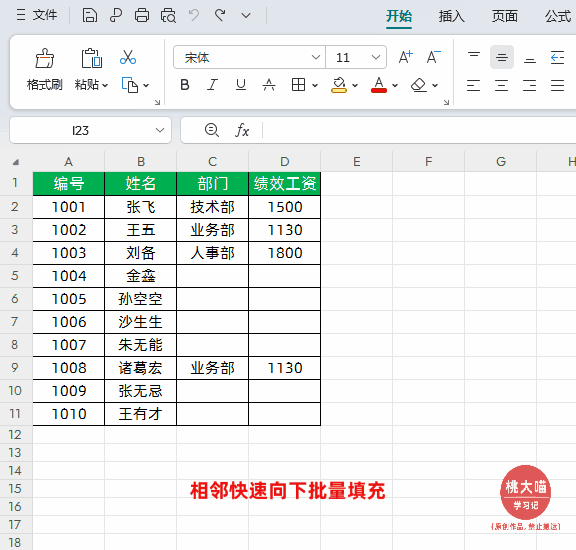576x550 pixels.
Task: Click the Name Box showing I23
Action: click(81, 130)
